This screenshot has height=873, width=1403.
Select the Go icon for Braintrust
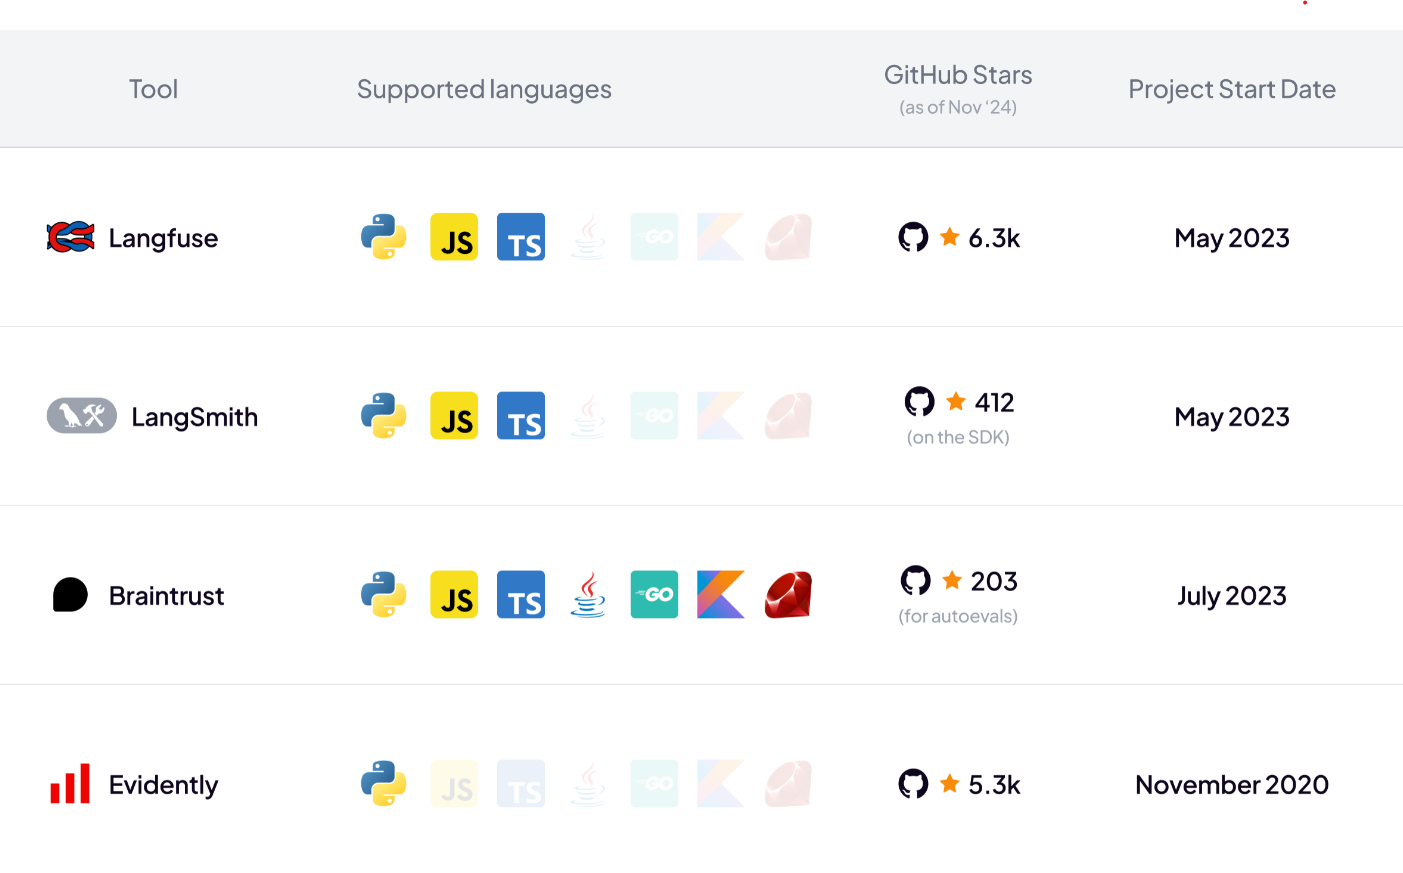[x=654, y=594]
